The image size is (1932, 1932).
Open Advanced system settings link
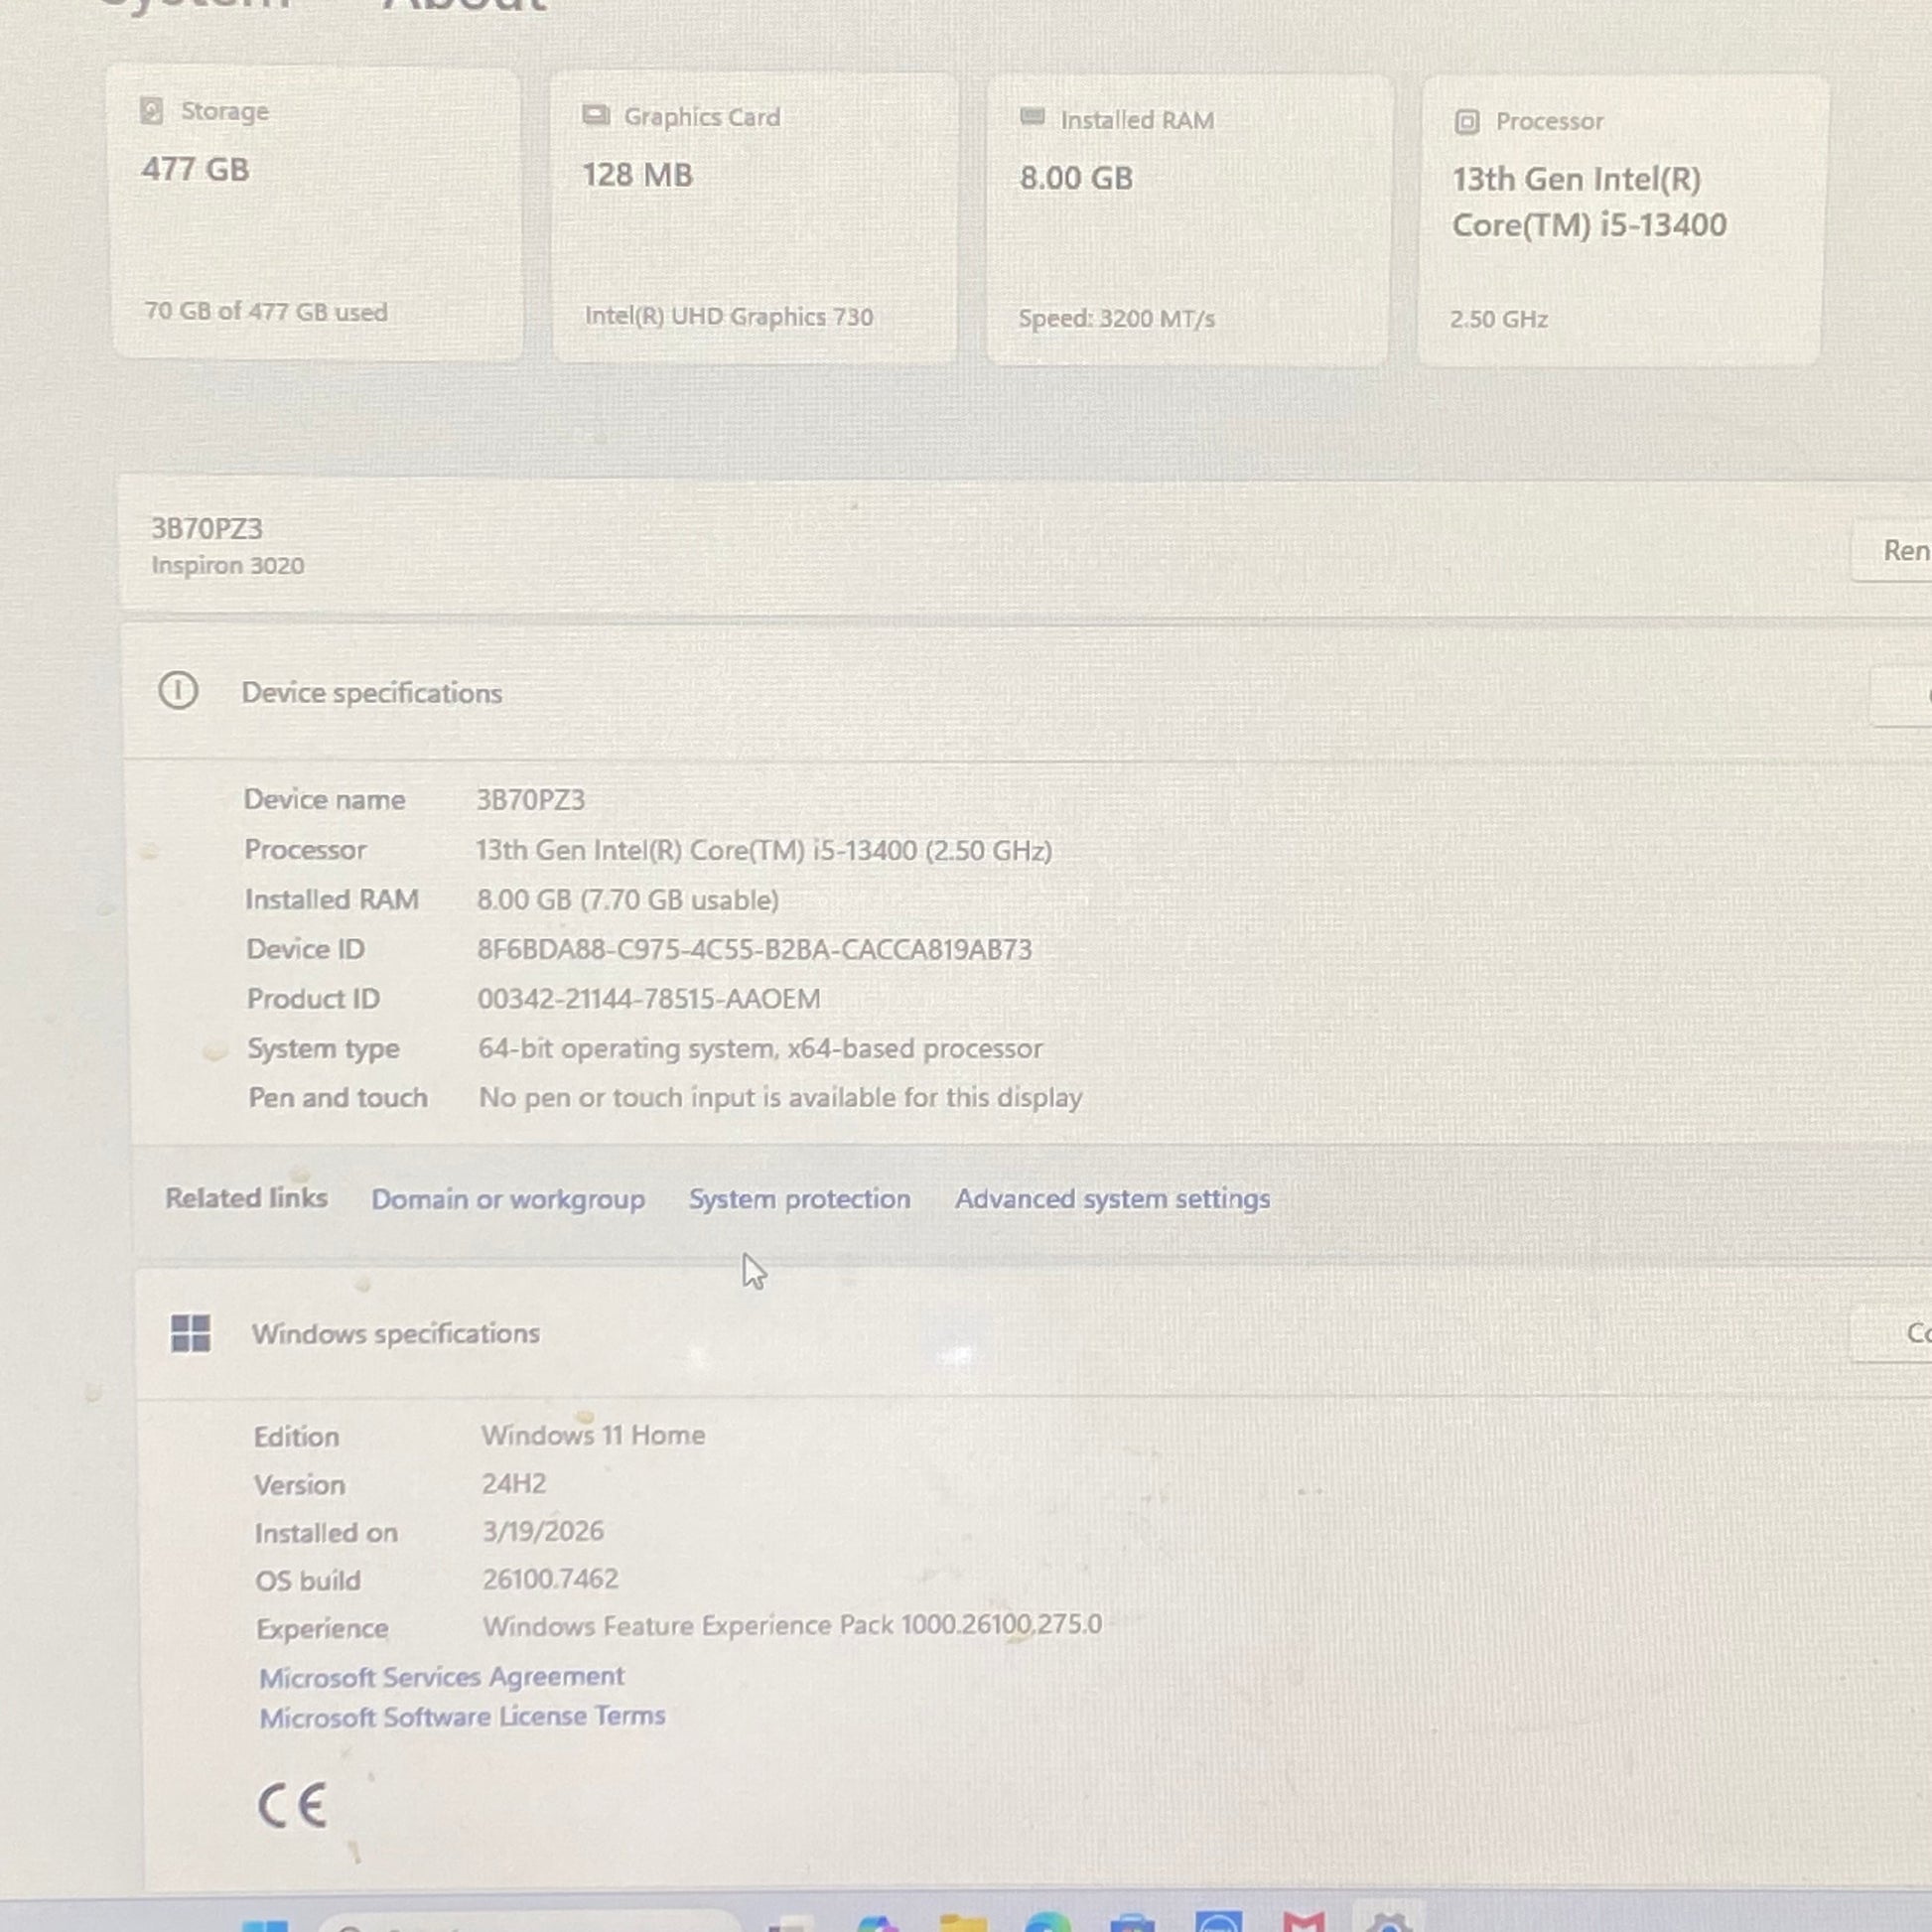(x=1112, y=1199)
